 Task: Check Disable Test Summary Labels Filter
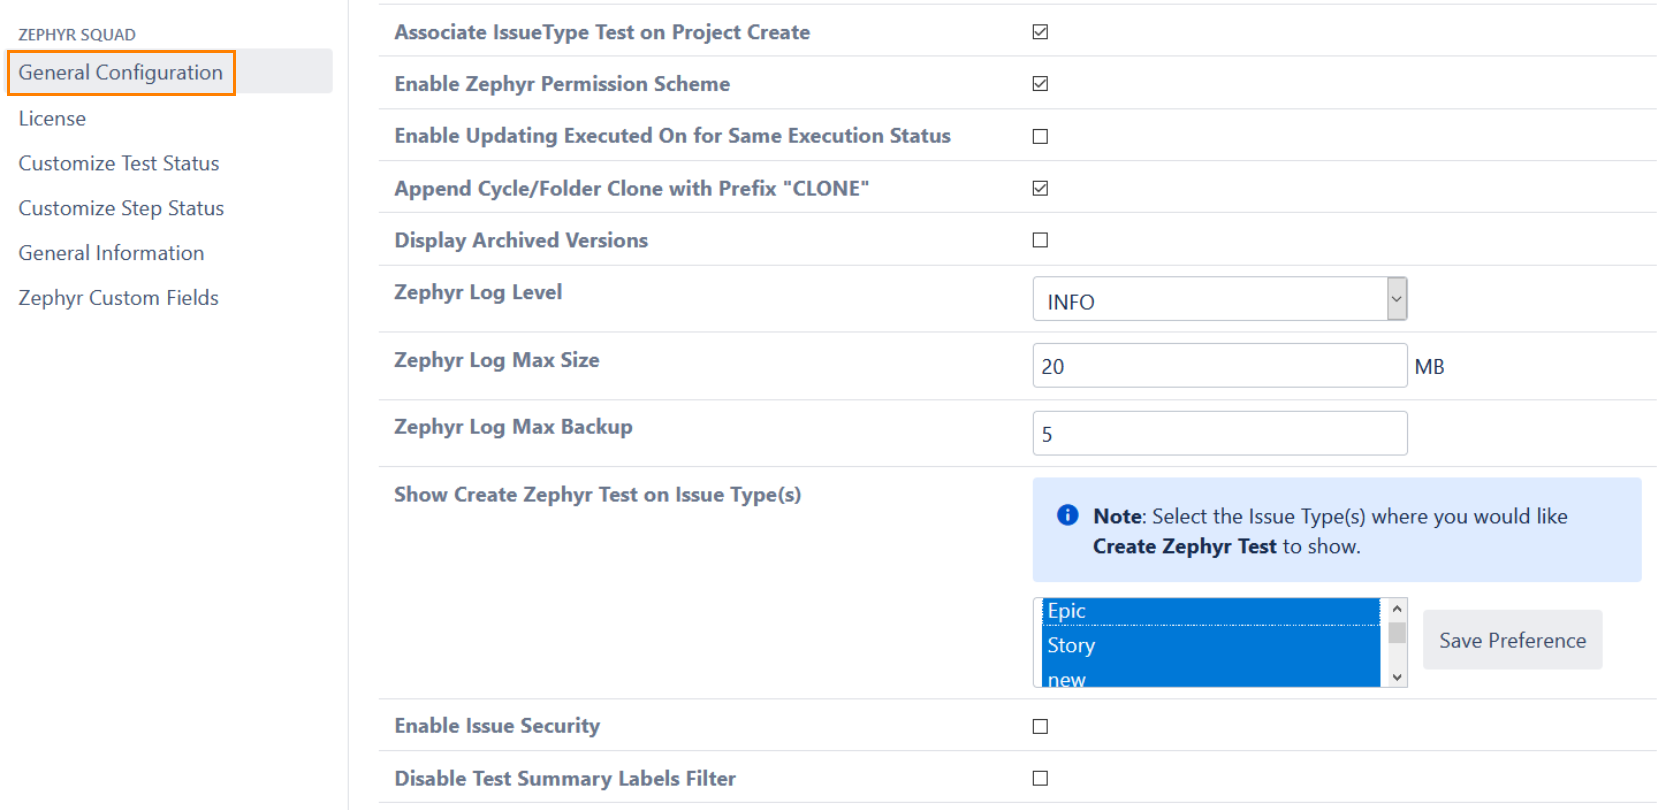coord(1039,778)
